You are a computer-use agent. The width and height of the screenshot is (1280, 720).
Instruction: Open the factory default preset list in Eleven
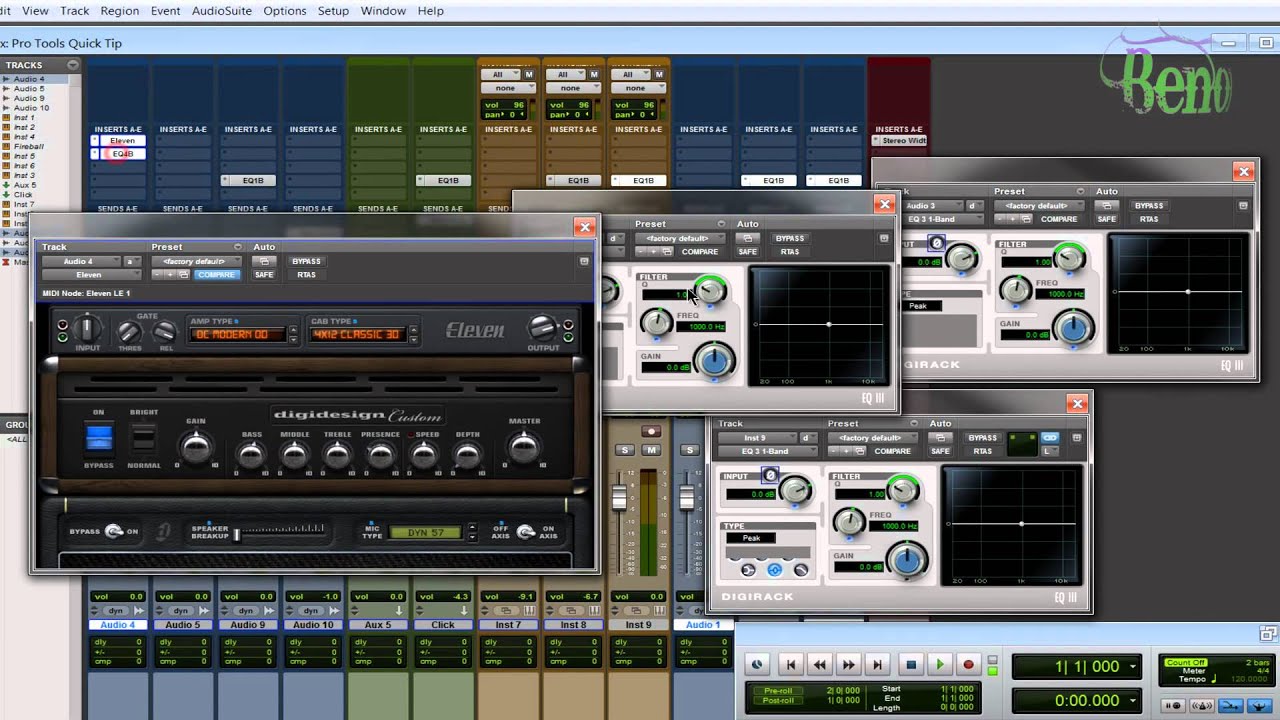point(195,261)
